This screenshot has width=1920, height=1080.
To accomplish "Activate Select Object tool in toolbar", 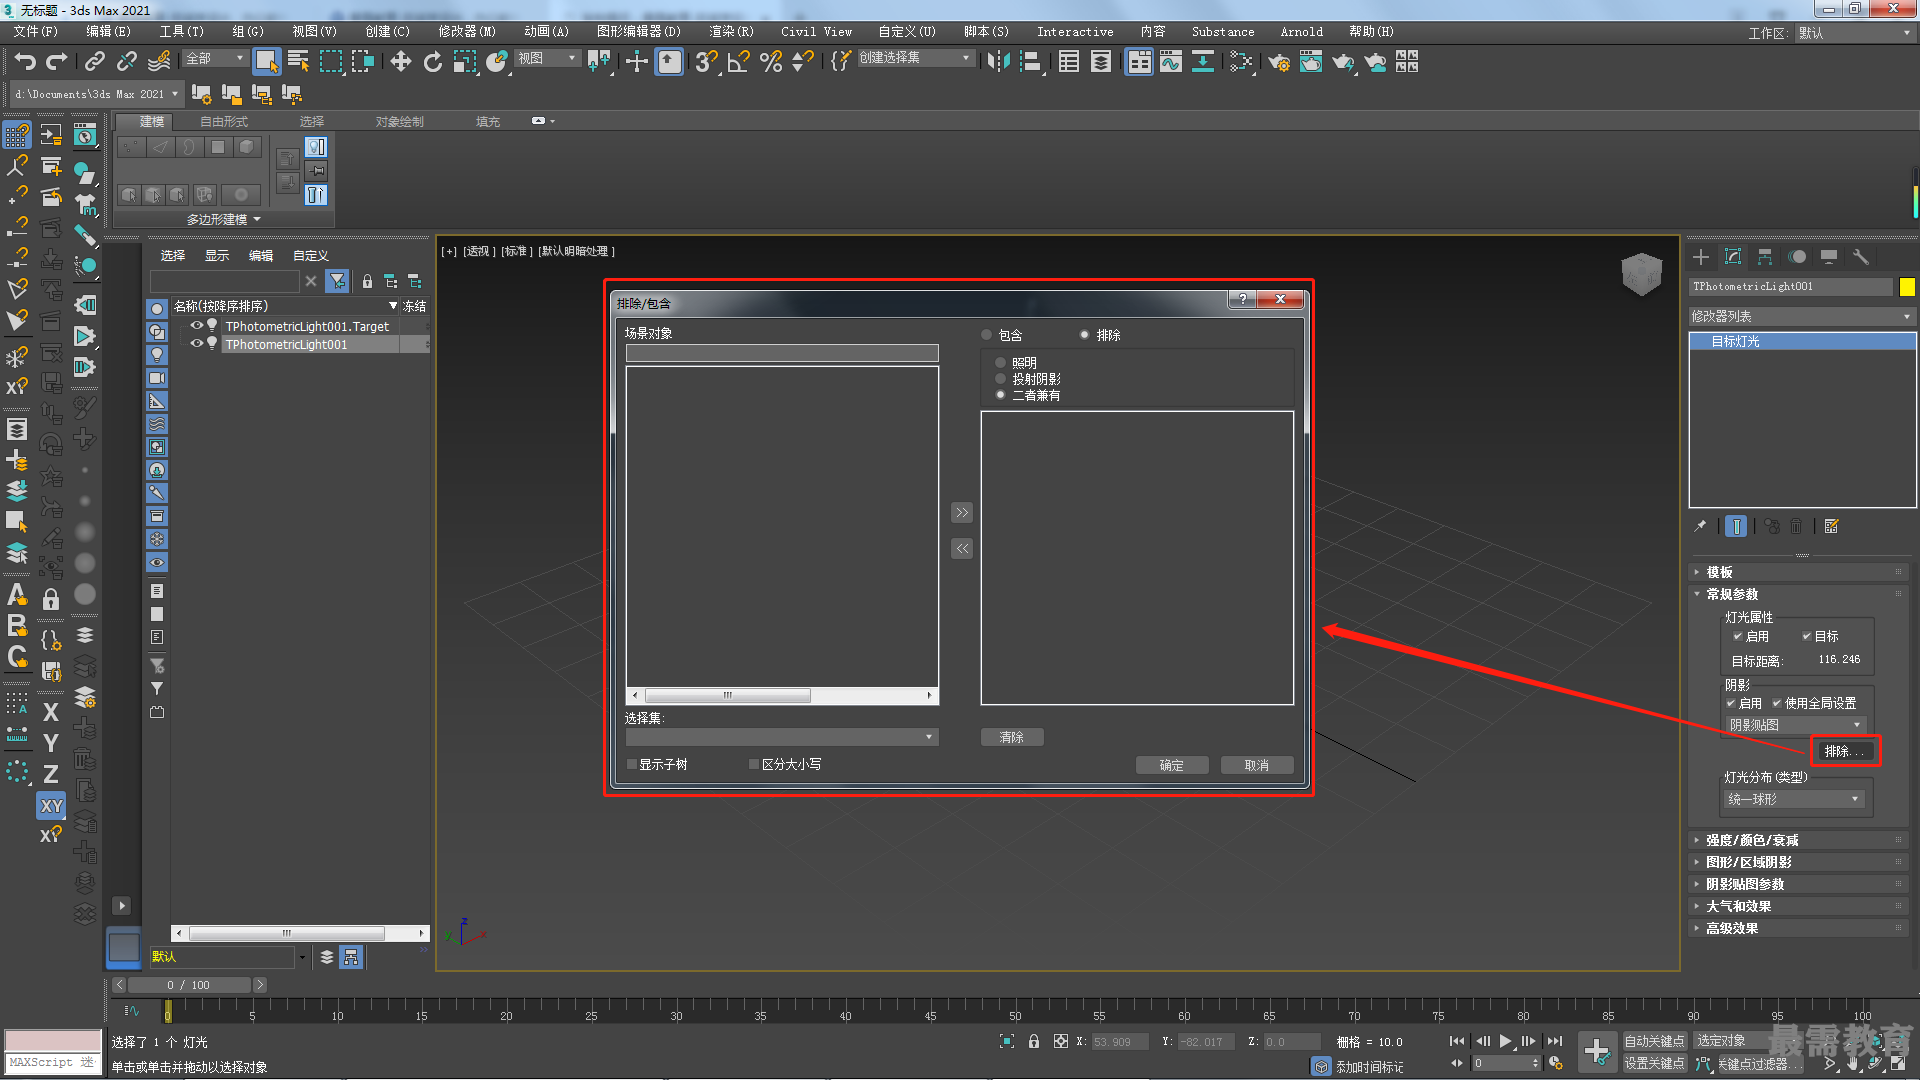I will [266, 62].
